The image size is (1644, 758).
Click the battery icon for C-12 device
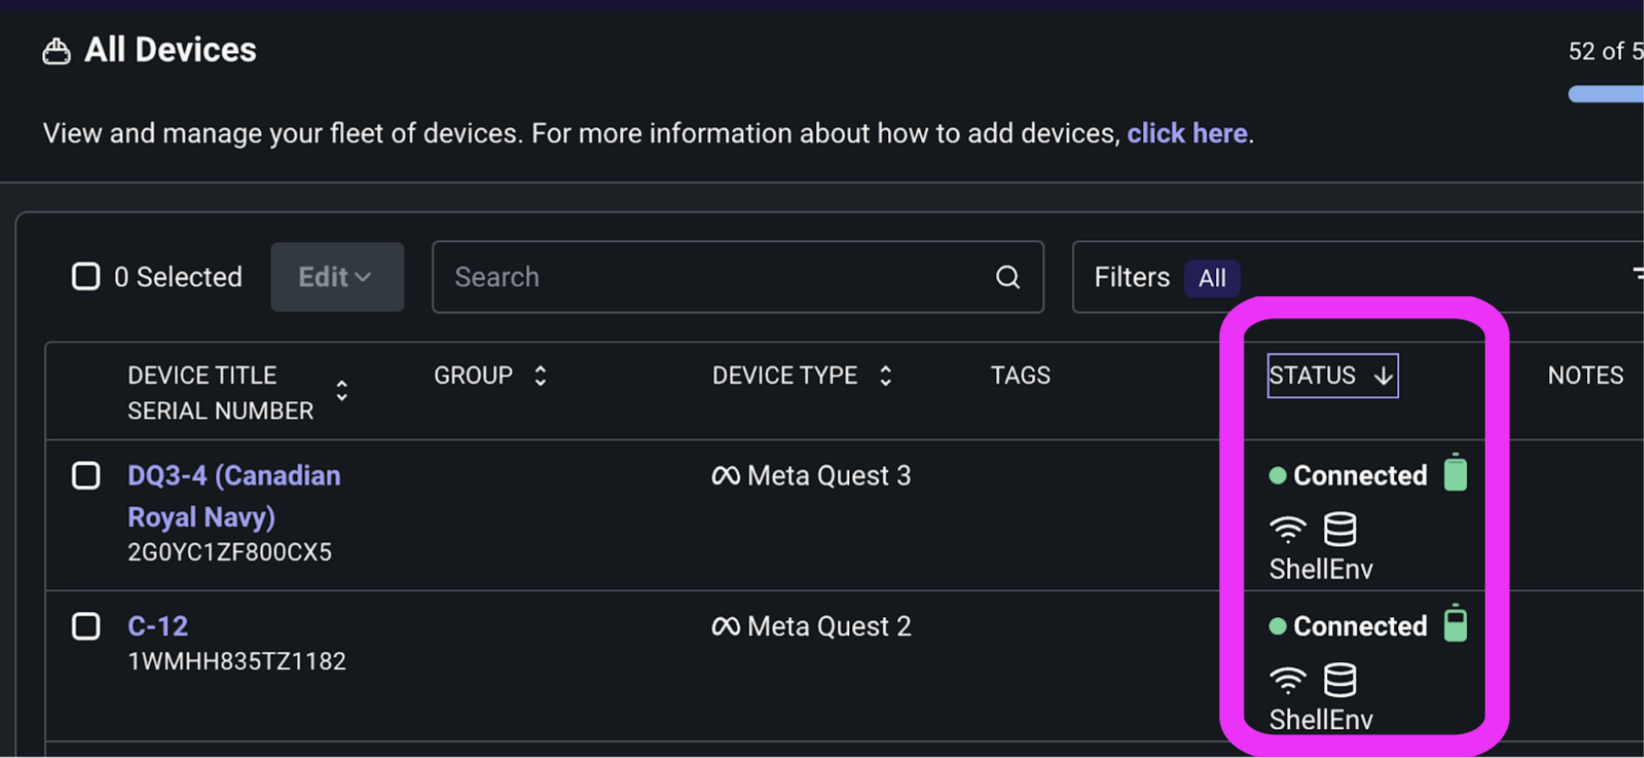point(1455,624)
